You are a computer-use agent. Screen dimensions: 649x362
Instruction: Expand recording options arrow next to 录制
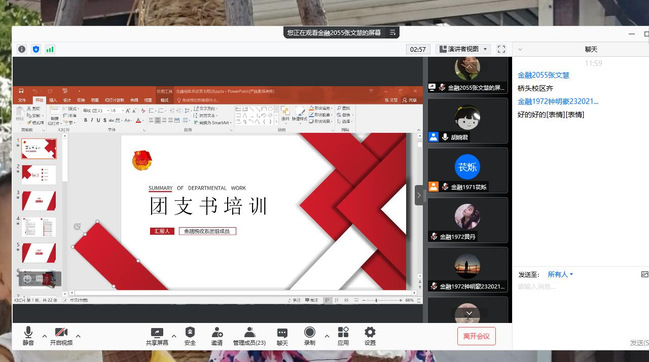(327, 336)
